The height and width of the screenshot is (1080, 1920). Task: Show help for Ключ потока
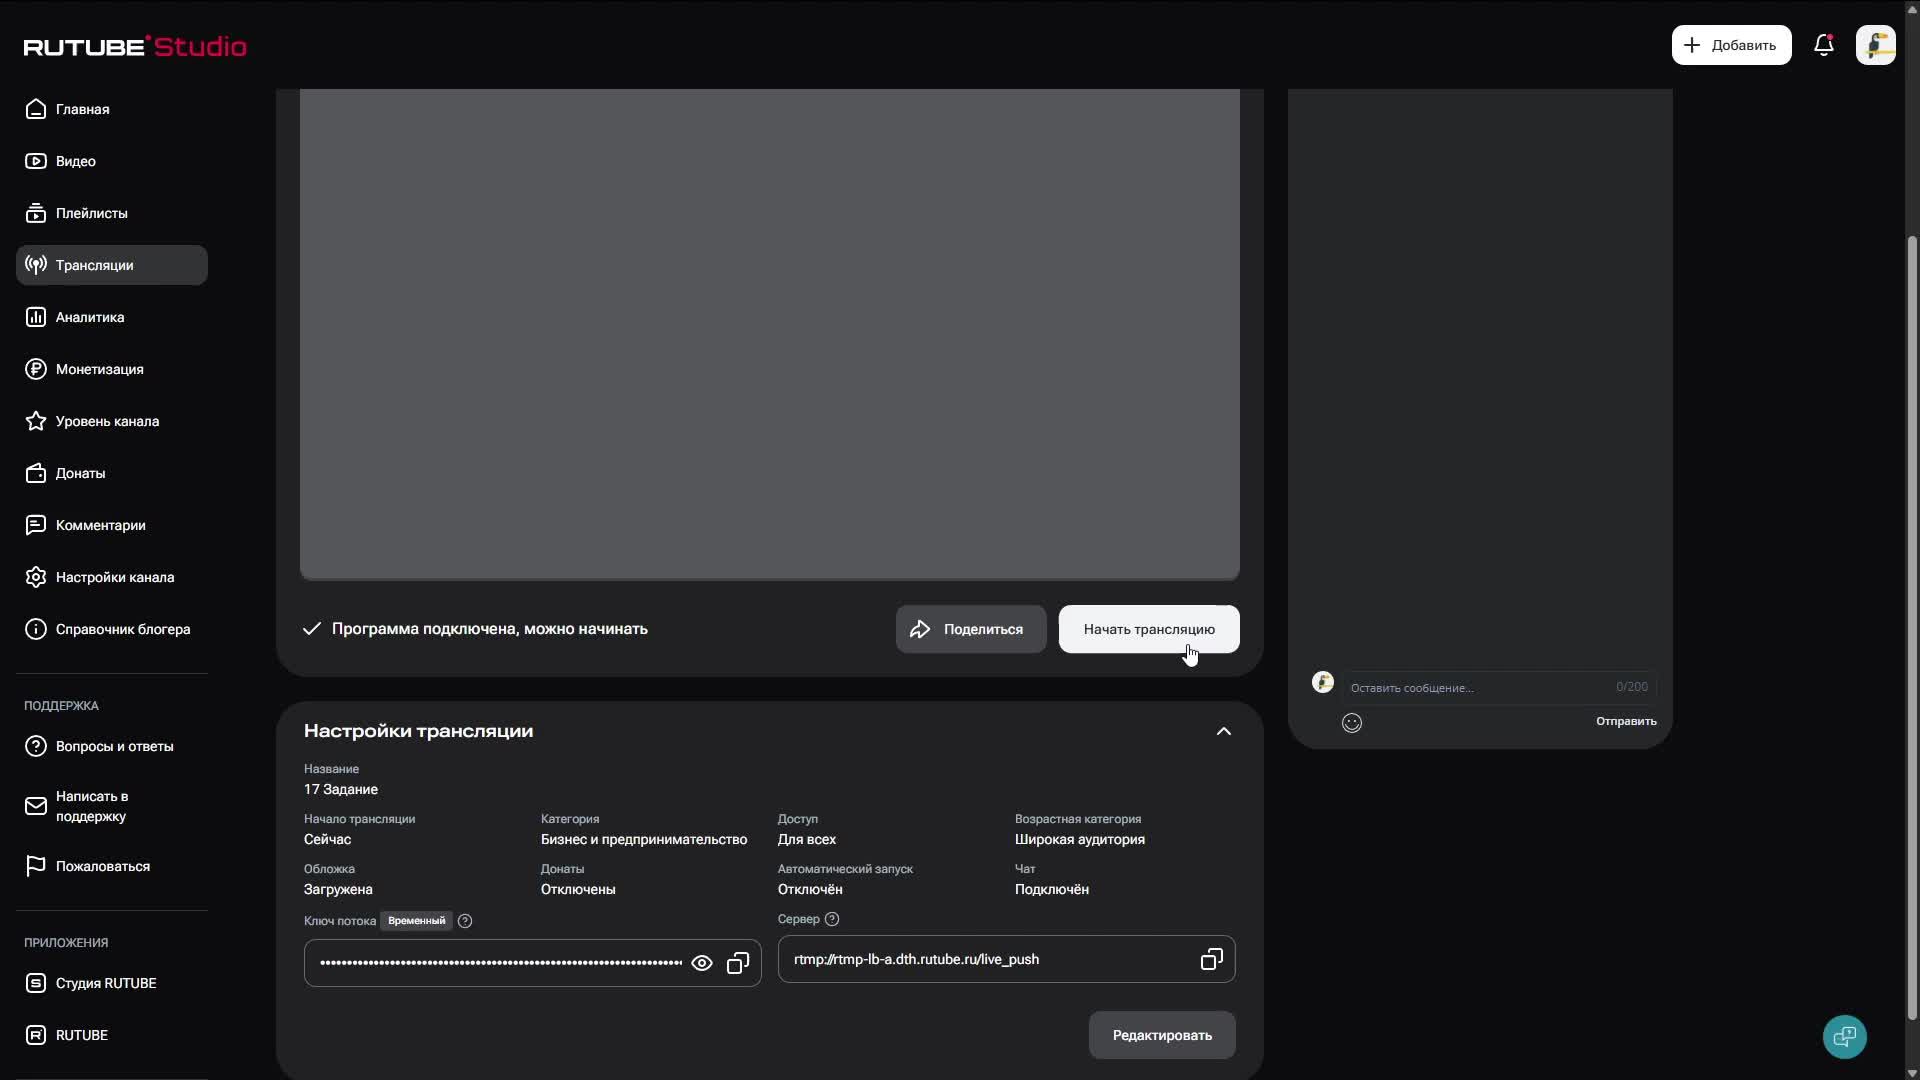(465, 921)
